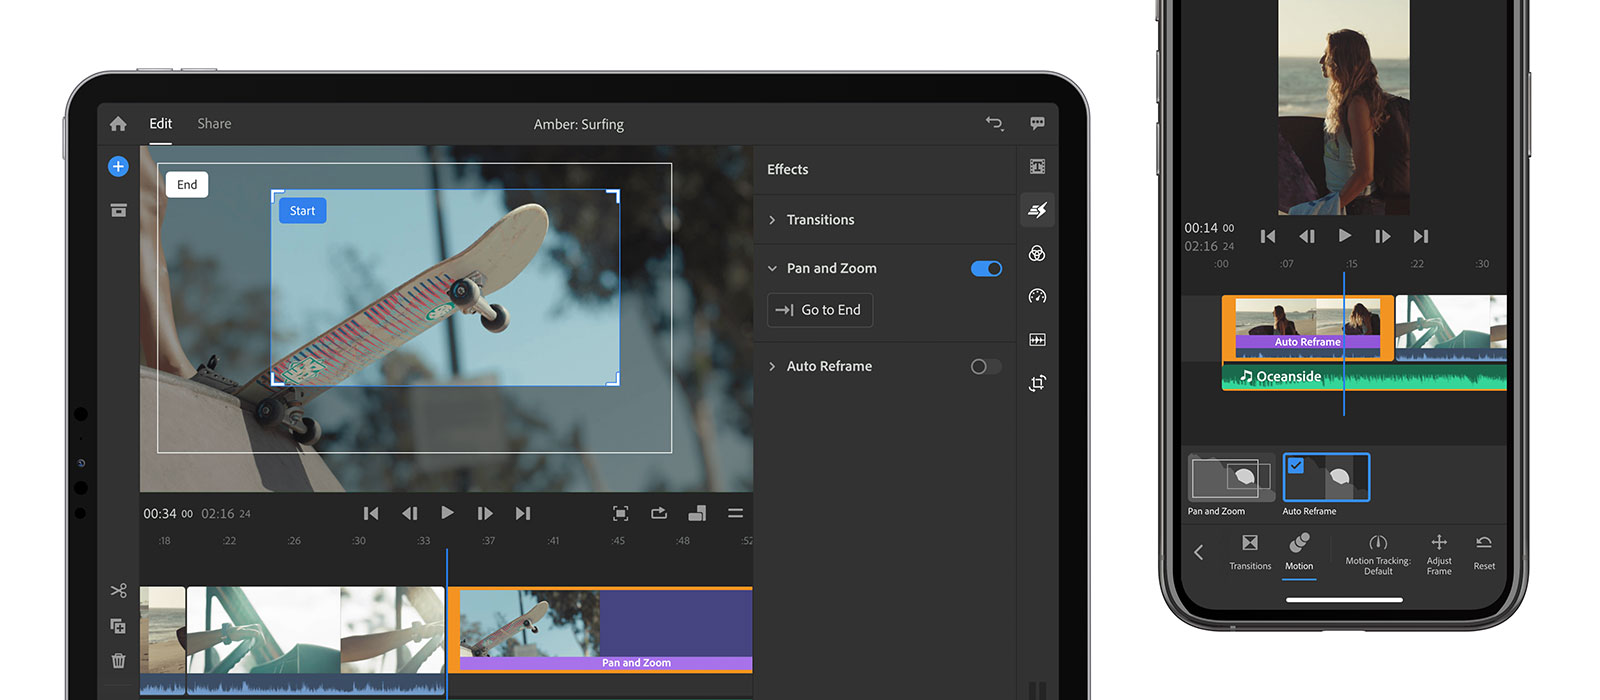This screenshot has width=1600, height=700.
Task: Click the Go to End button
Action: 820,310
